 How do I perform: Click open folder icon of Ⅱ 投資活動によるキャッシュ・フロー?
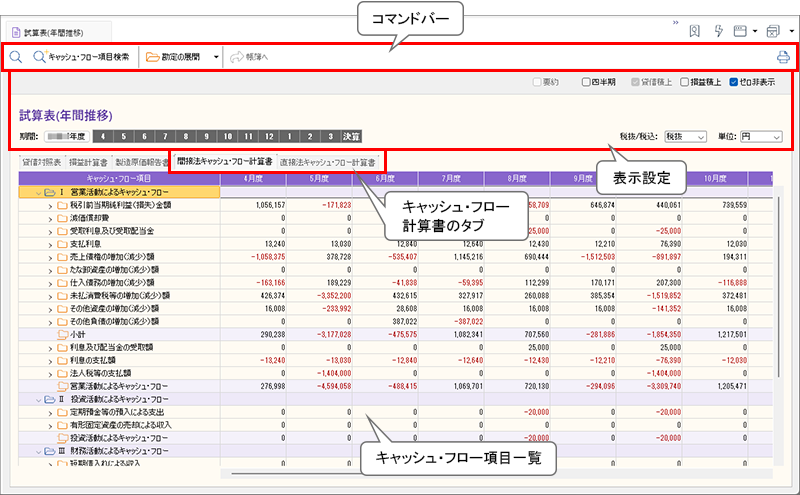[49, 399]
